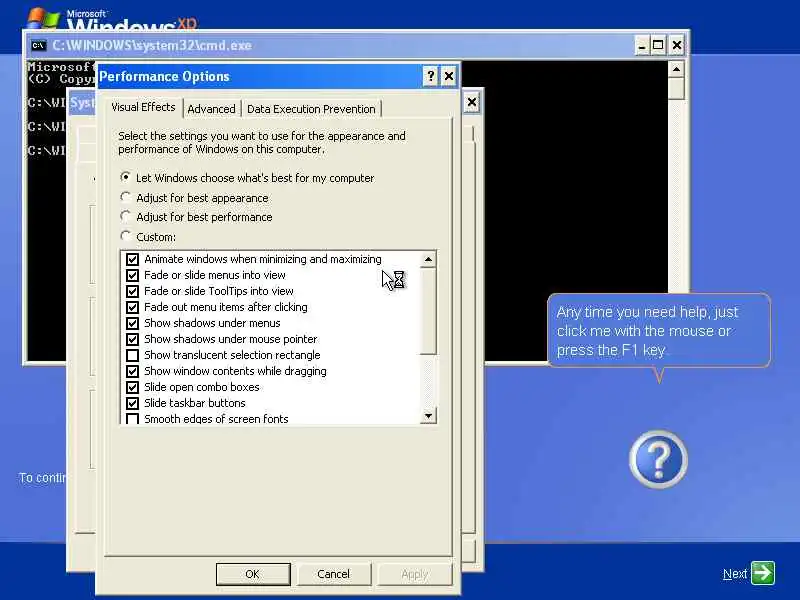
Task: Close the System Properties window behind
Action: point(472,103)
